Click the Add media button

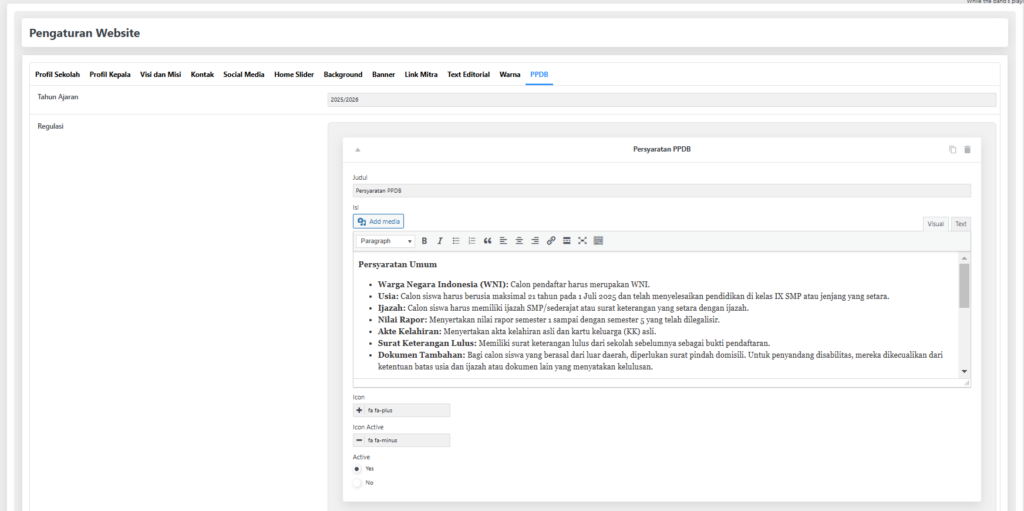379,221
